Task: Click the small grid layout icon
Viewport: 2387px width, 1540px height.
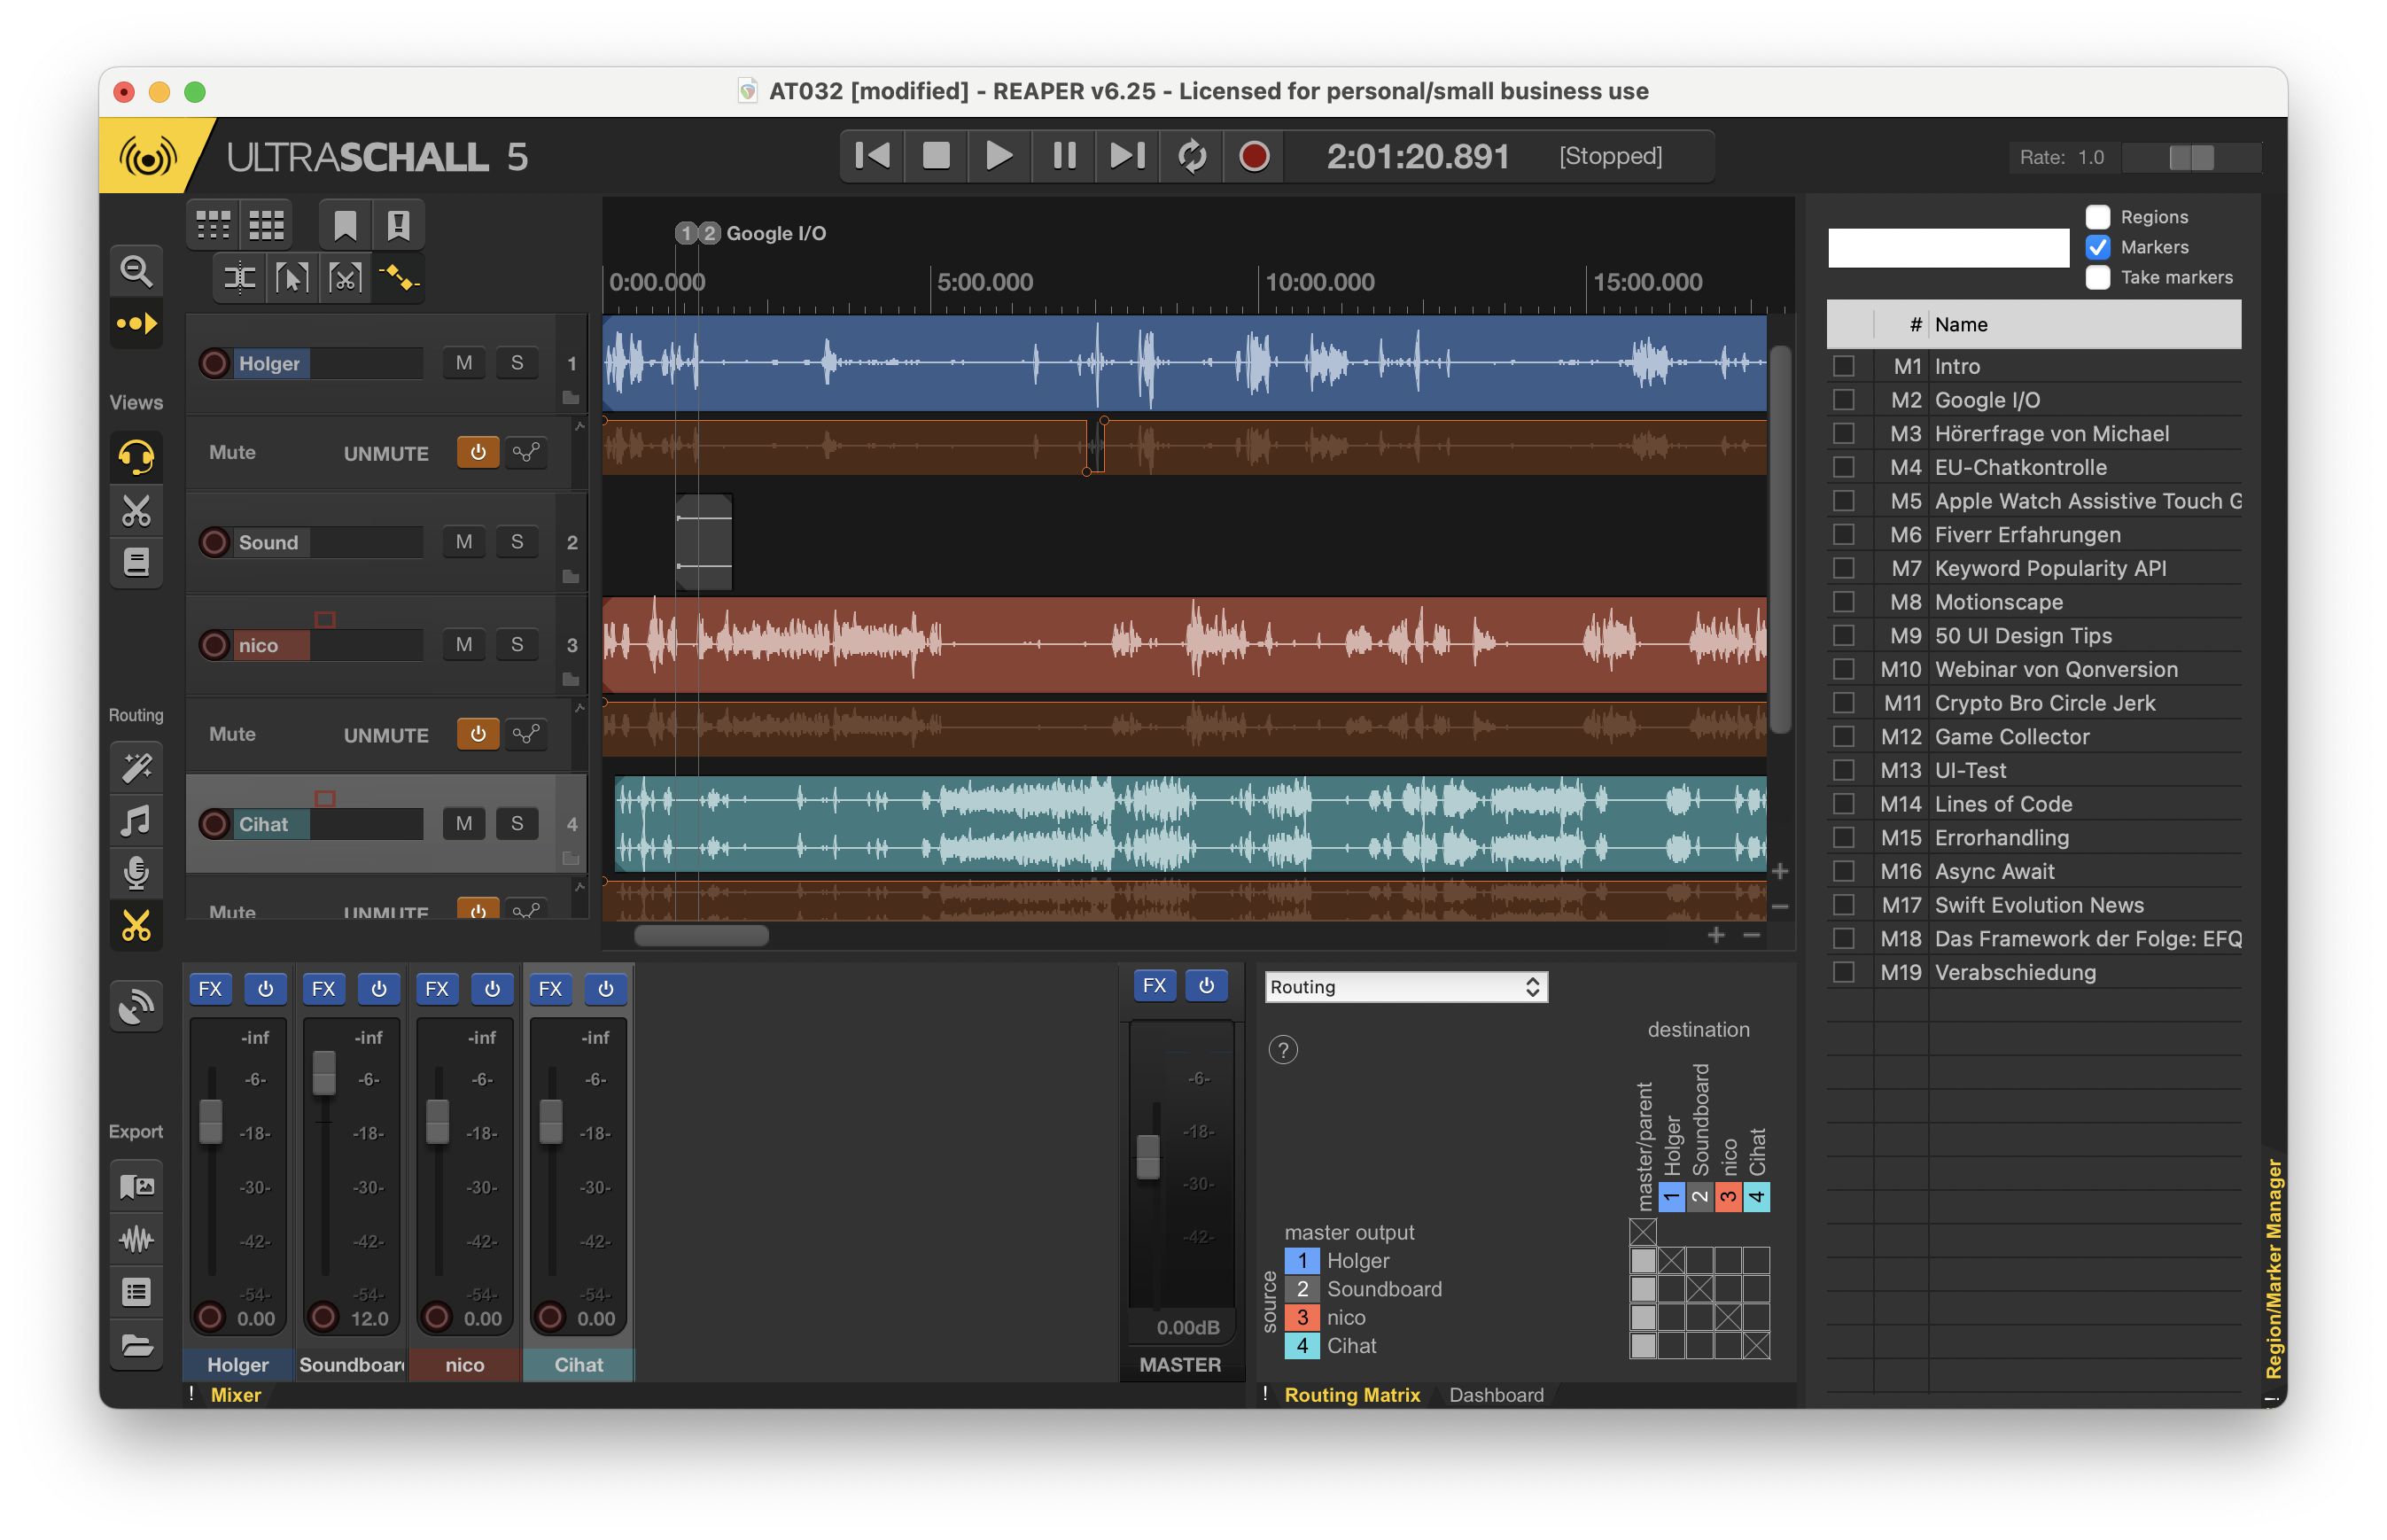Action: pos(213,226)
